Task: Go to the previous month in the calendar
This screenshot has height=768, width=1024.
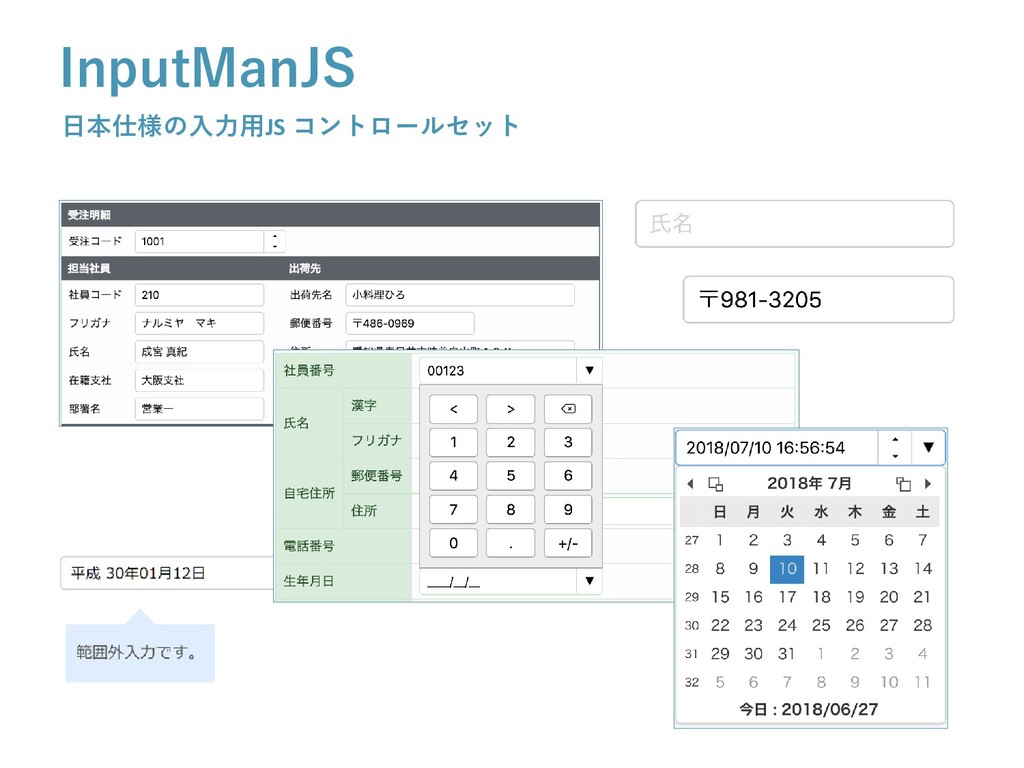Action: [x=690, y=484]
